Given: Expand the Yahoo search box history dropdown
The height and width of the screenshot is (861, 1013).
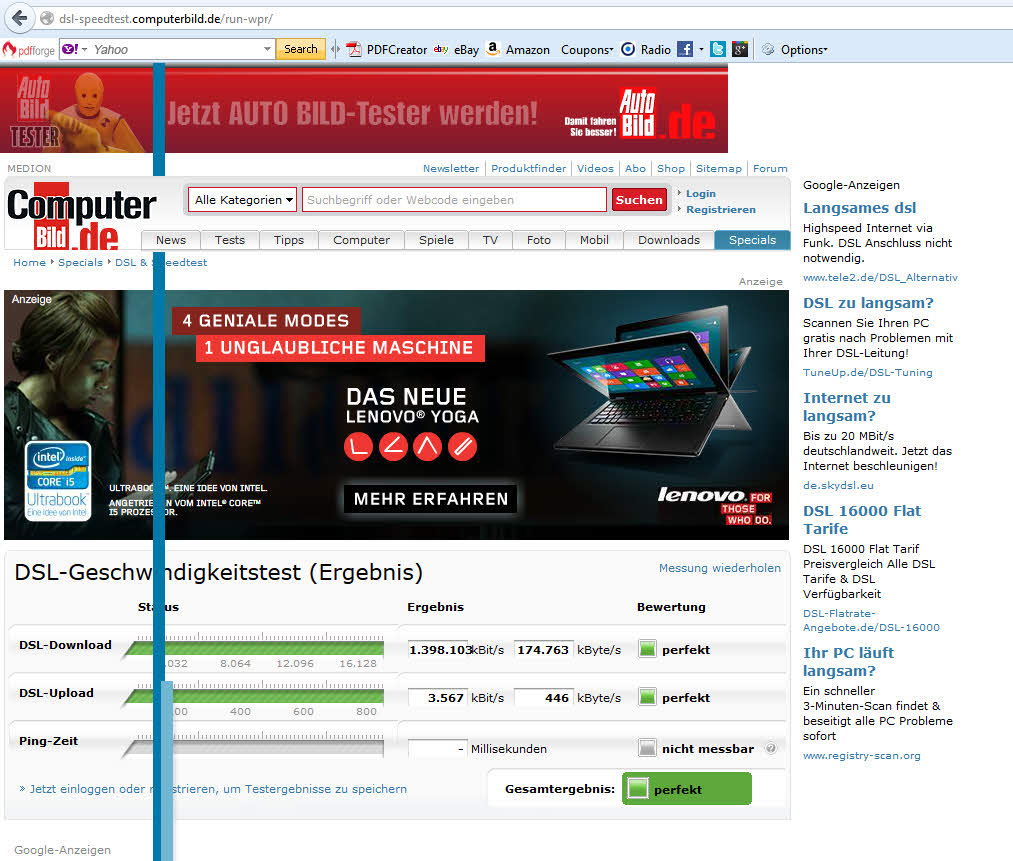Looking at the screenshot, I should (x=267, y=49).
